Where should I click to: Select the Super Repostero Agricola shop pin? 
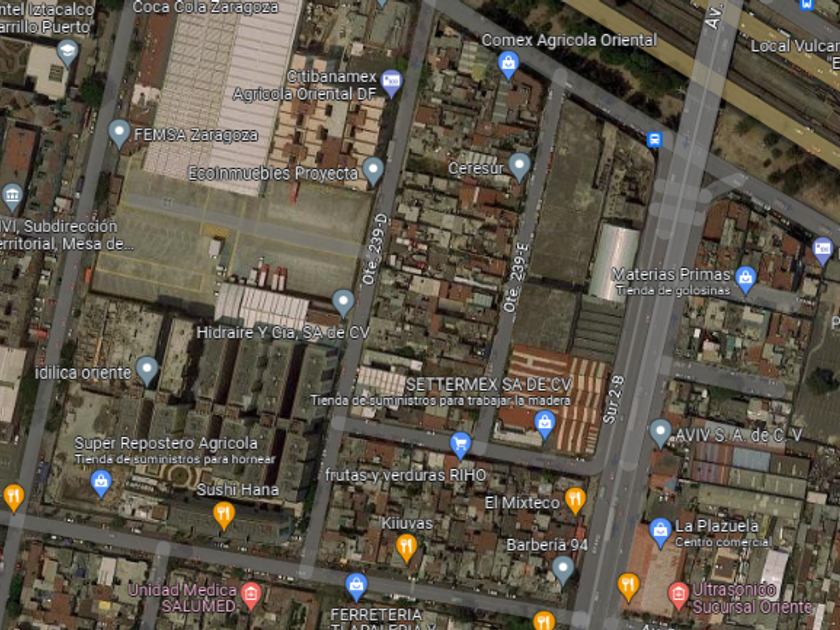point(101,484)
